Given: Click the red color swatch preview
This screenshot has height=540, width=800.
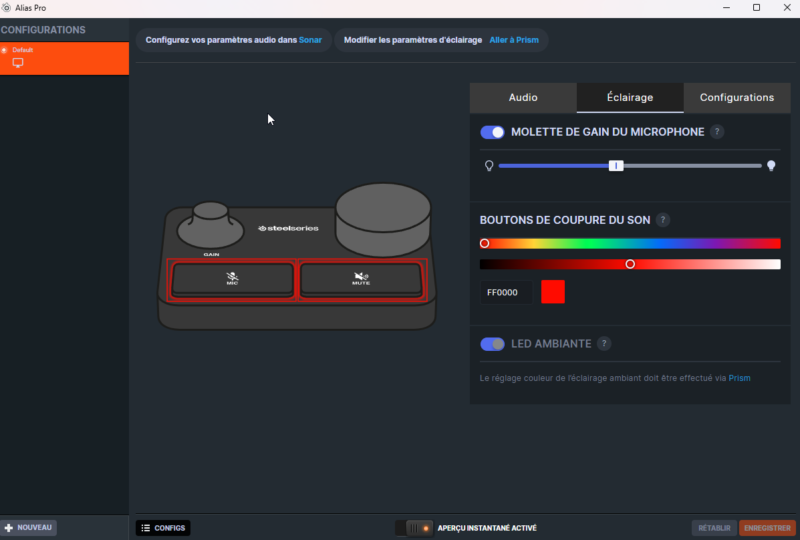Looking at the screenshot, I should coord(553,292).
